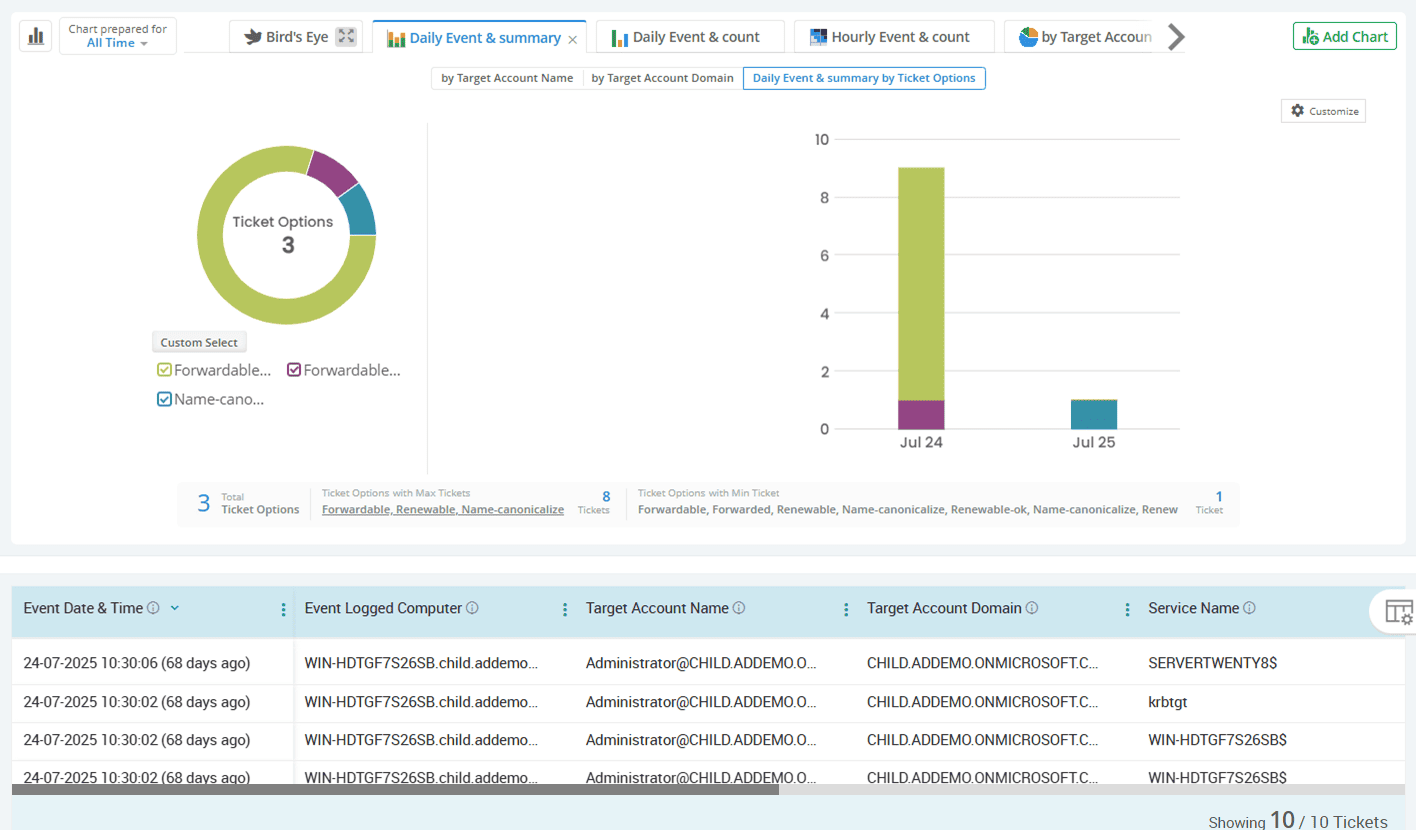Uncheck the green Forwardable legend checkbox

pyautogui.click(x=165, y=370)
